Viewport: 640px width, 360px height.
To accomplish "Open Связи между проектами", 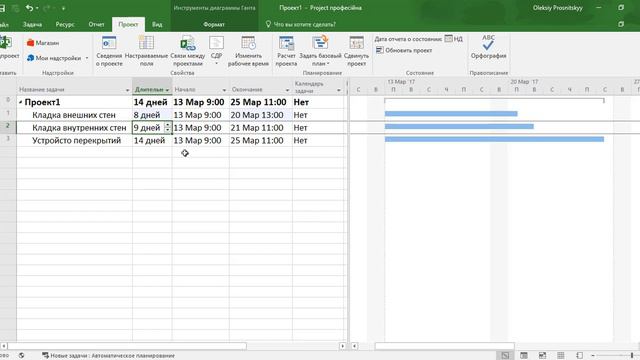I will 188,51.
